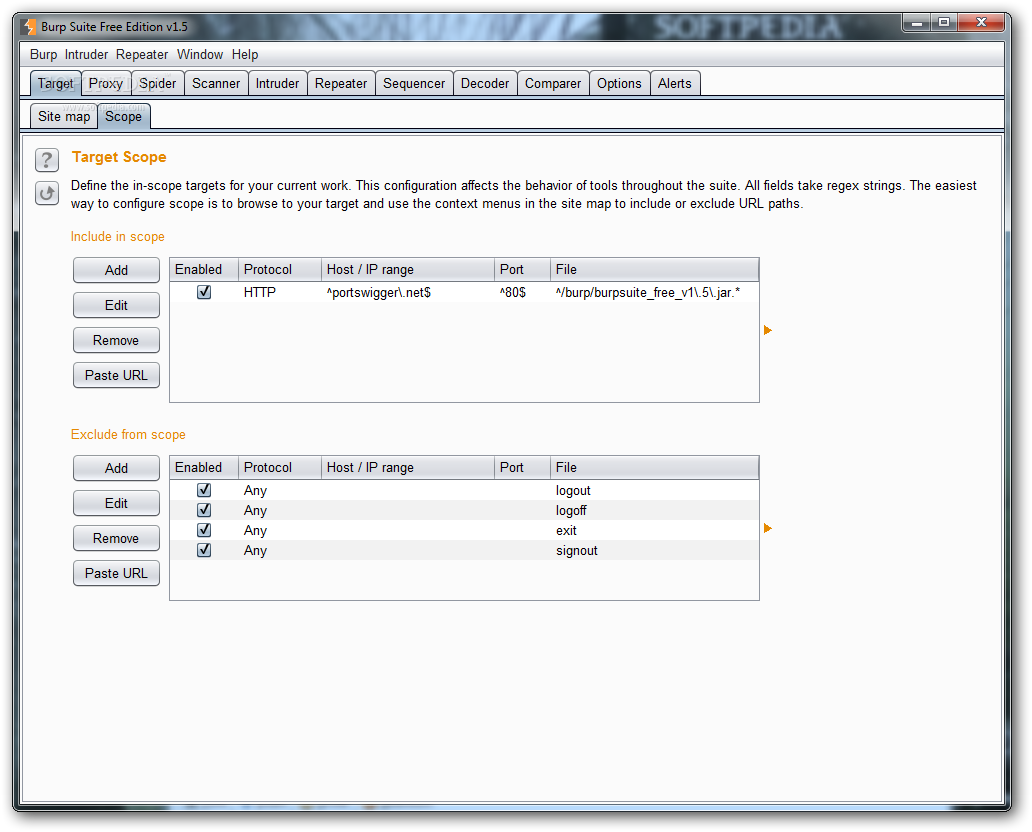Select the logout exclusion row
Image resolution: width=1032 pixels, height=832 pixels.
pyautogui.click(x=464, y=490)
